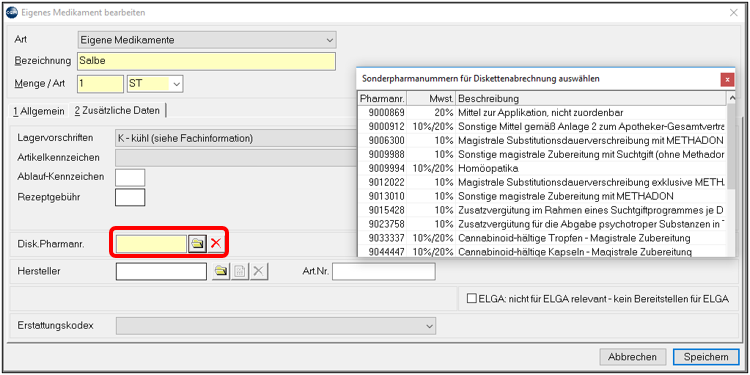750x375 pixels.
Task: Clear Disk.Pharmanr. with the red X icon
Action: coord(216,243)
